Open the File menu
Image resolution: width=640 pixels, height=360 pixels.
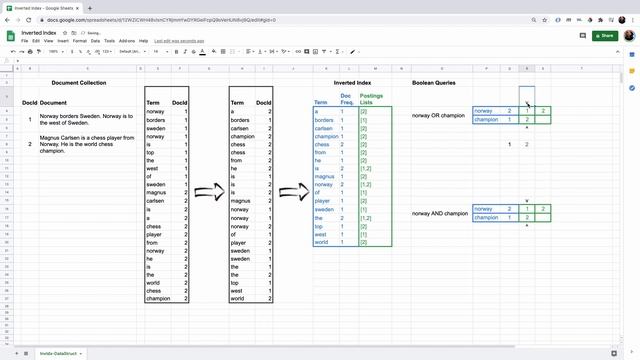coord(24,41)
